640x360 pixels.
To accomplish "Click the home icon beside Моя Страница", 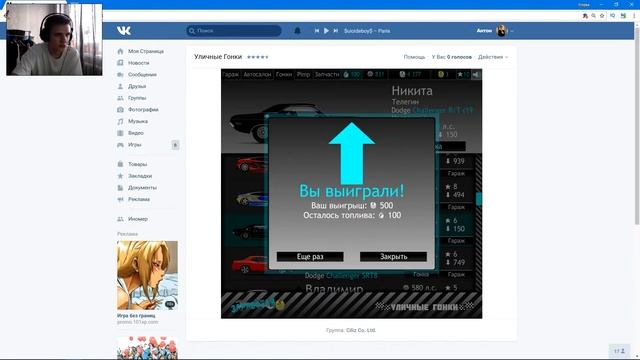I will [x=120, y=51].
